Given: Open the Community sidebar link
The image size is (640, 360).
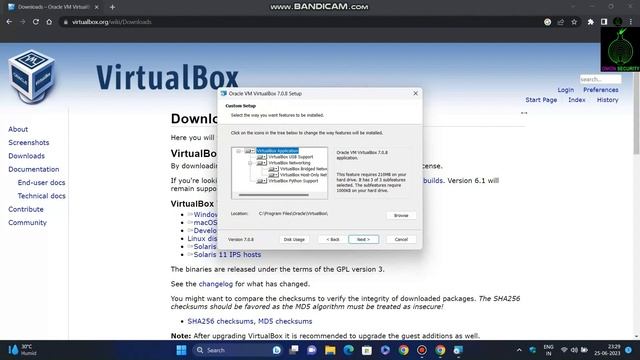Looking at the screenshot, I should 27,223.
